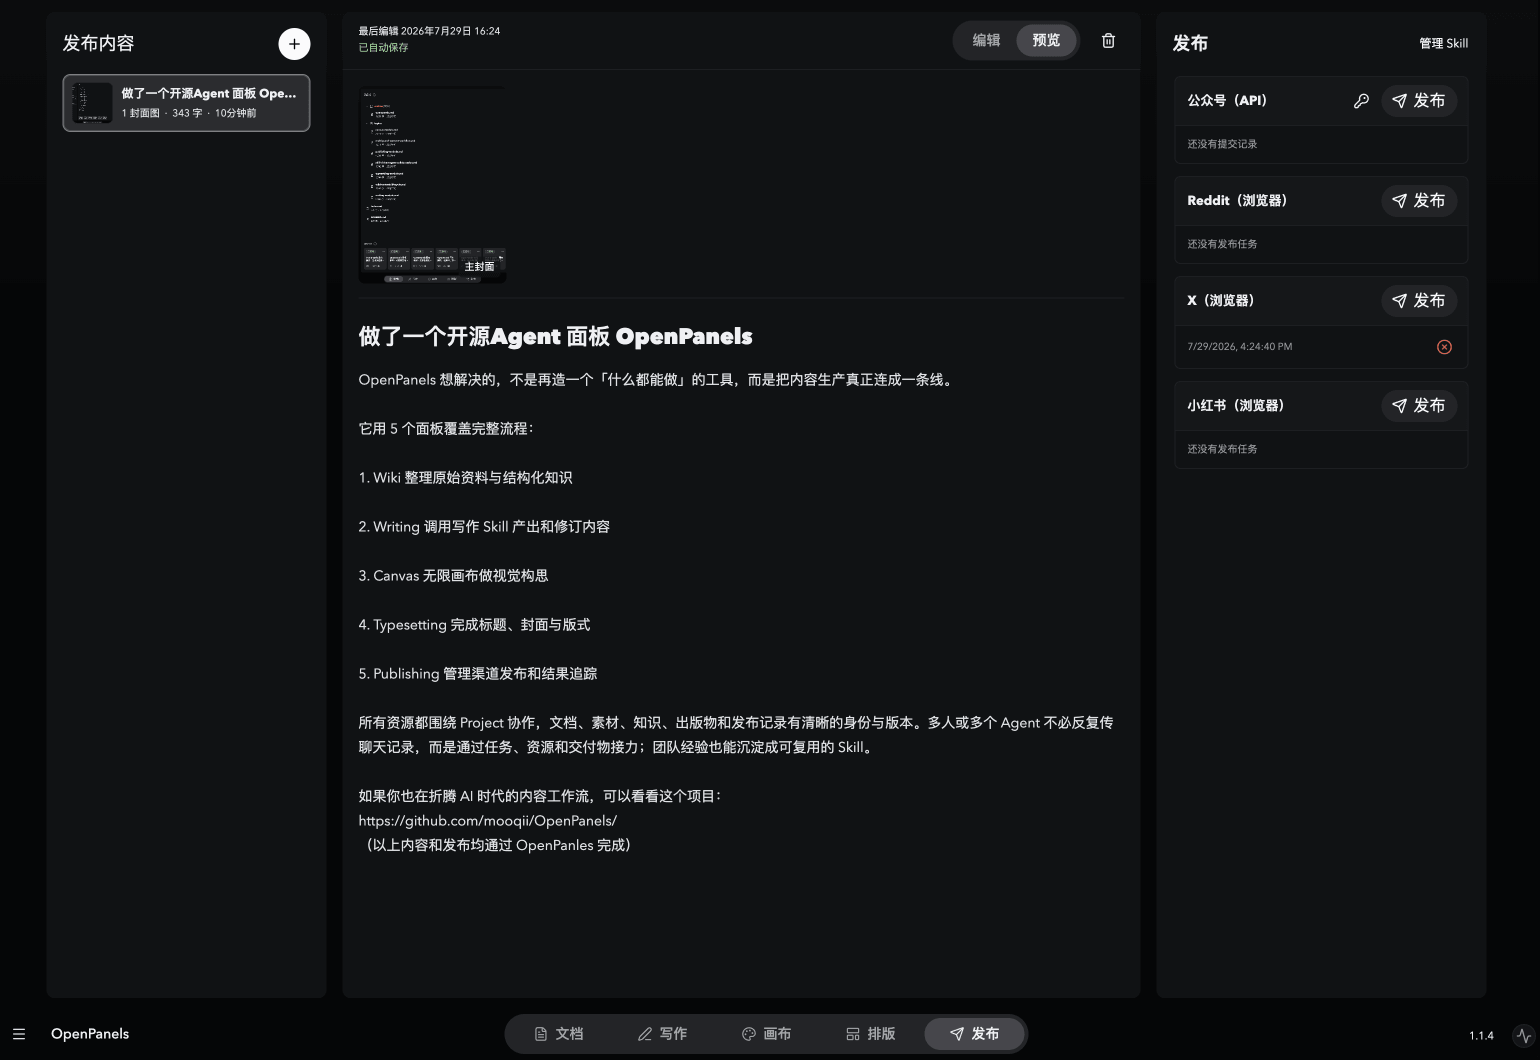Click the 最后编辑 timestamp text
Image resolution: width=1540 pixels, height=1060 pixels.
[x=430, y=31]
